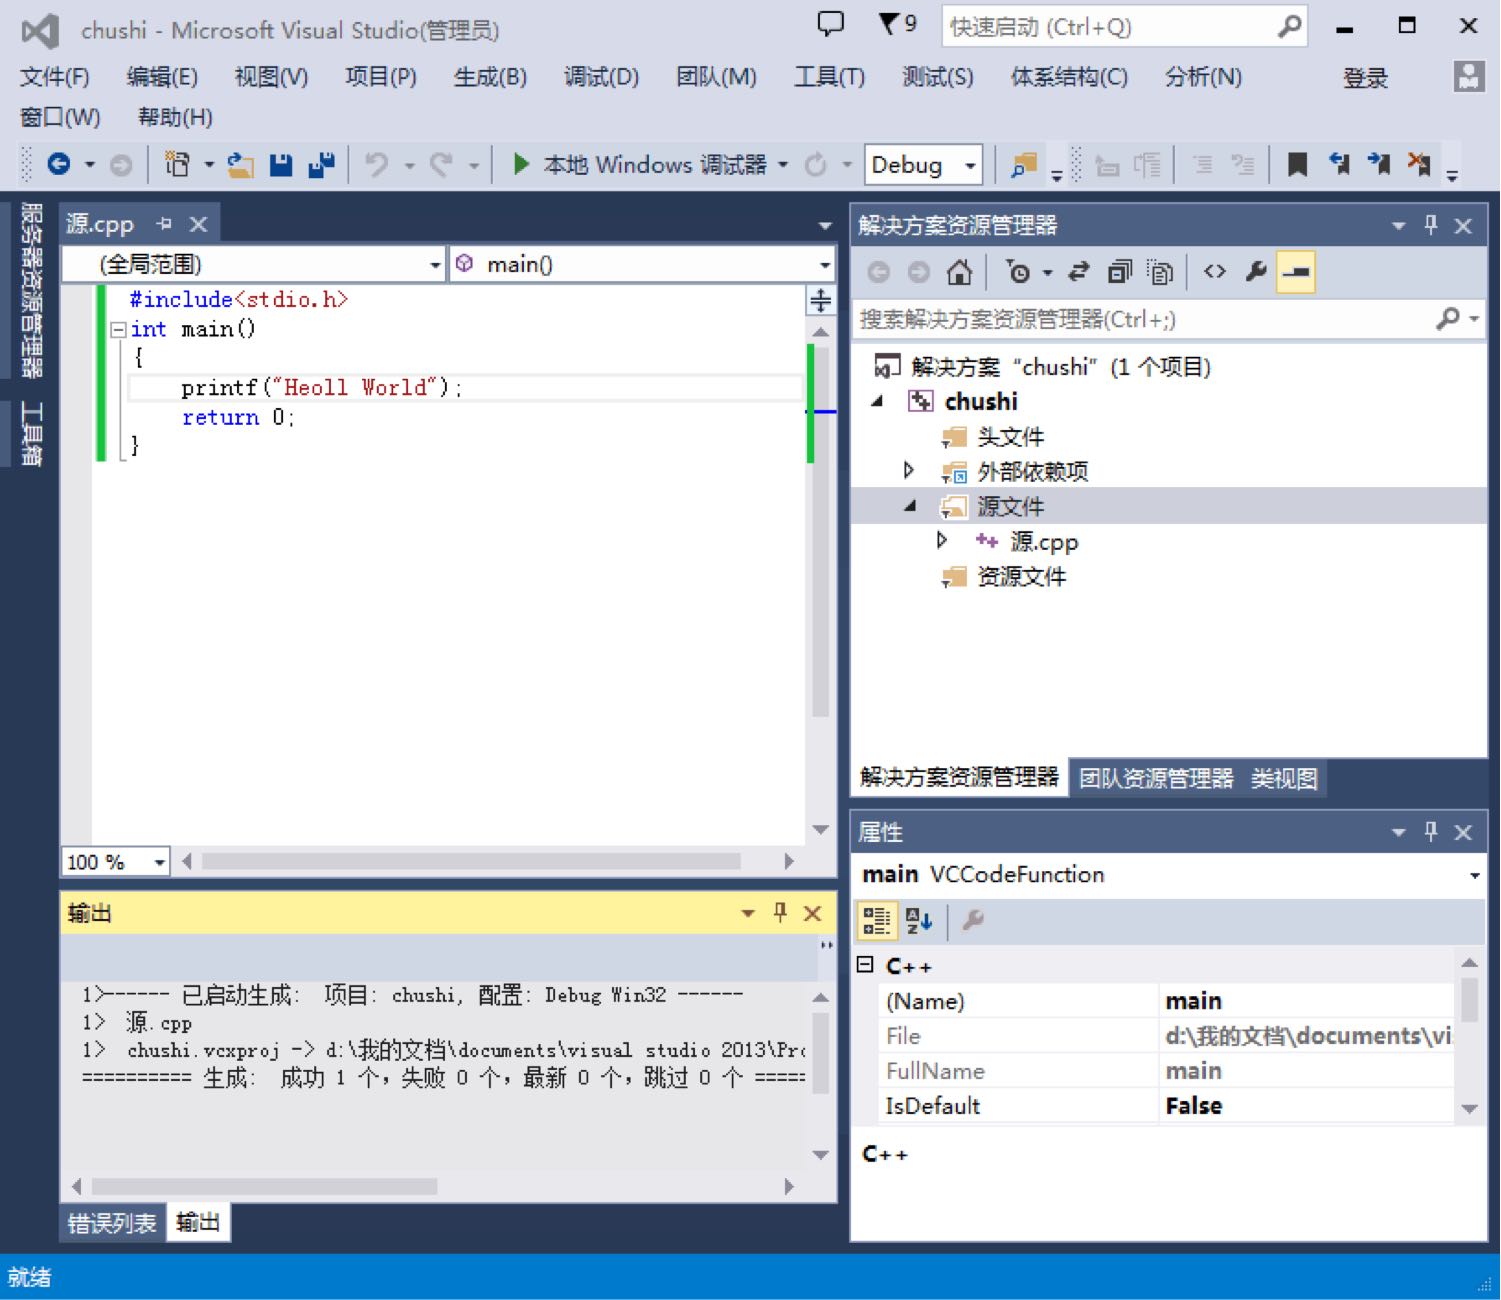Image resolution: width=1501 pixels, height=1300 pixels.
Task: Select the 头文件 folder in the tree
Action: (1010, 437)
